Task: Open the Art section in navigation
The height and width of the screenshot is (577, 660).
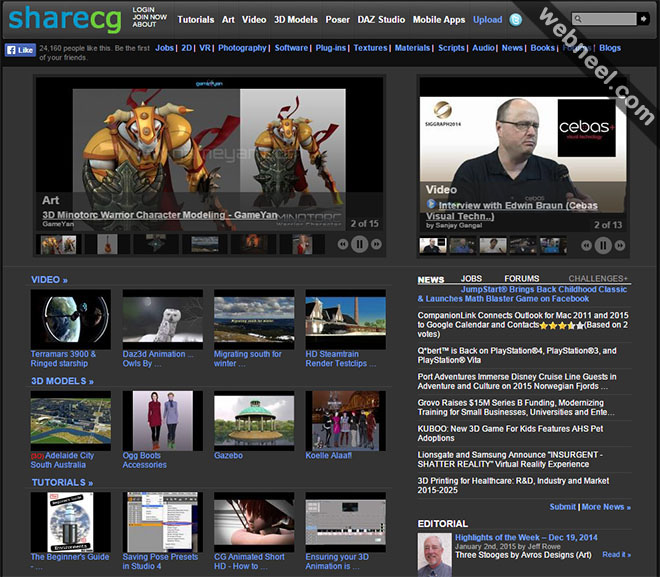Action: [x=228, y=20]
